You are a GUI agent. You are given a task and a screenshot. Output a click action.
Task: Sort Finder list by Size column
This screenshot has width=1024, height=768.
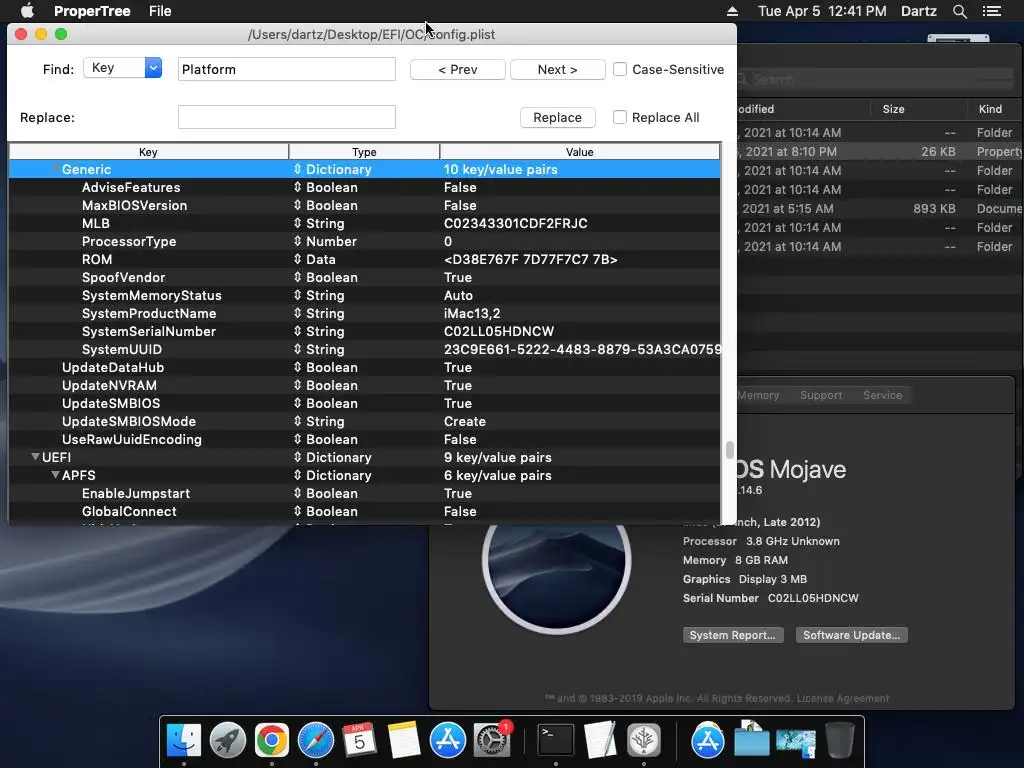(893, 109)
